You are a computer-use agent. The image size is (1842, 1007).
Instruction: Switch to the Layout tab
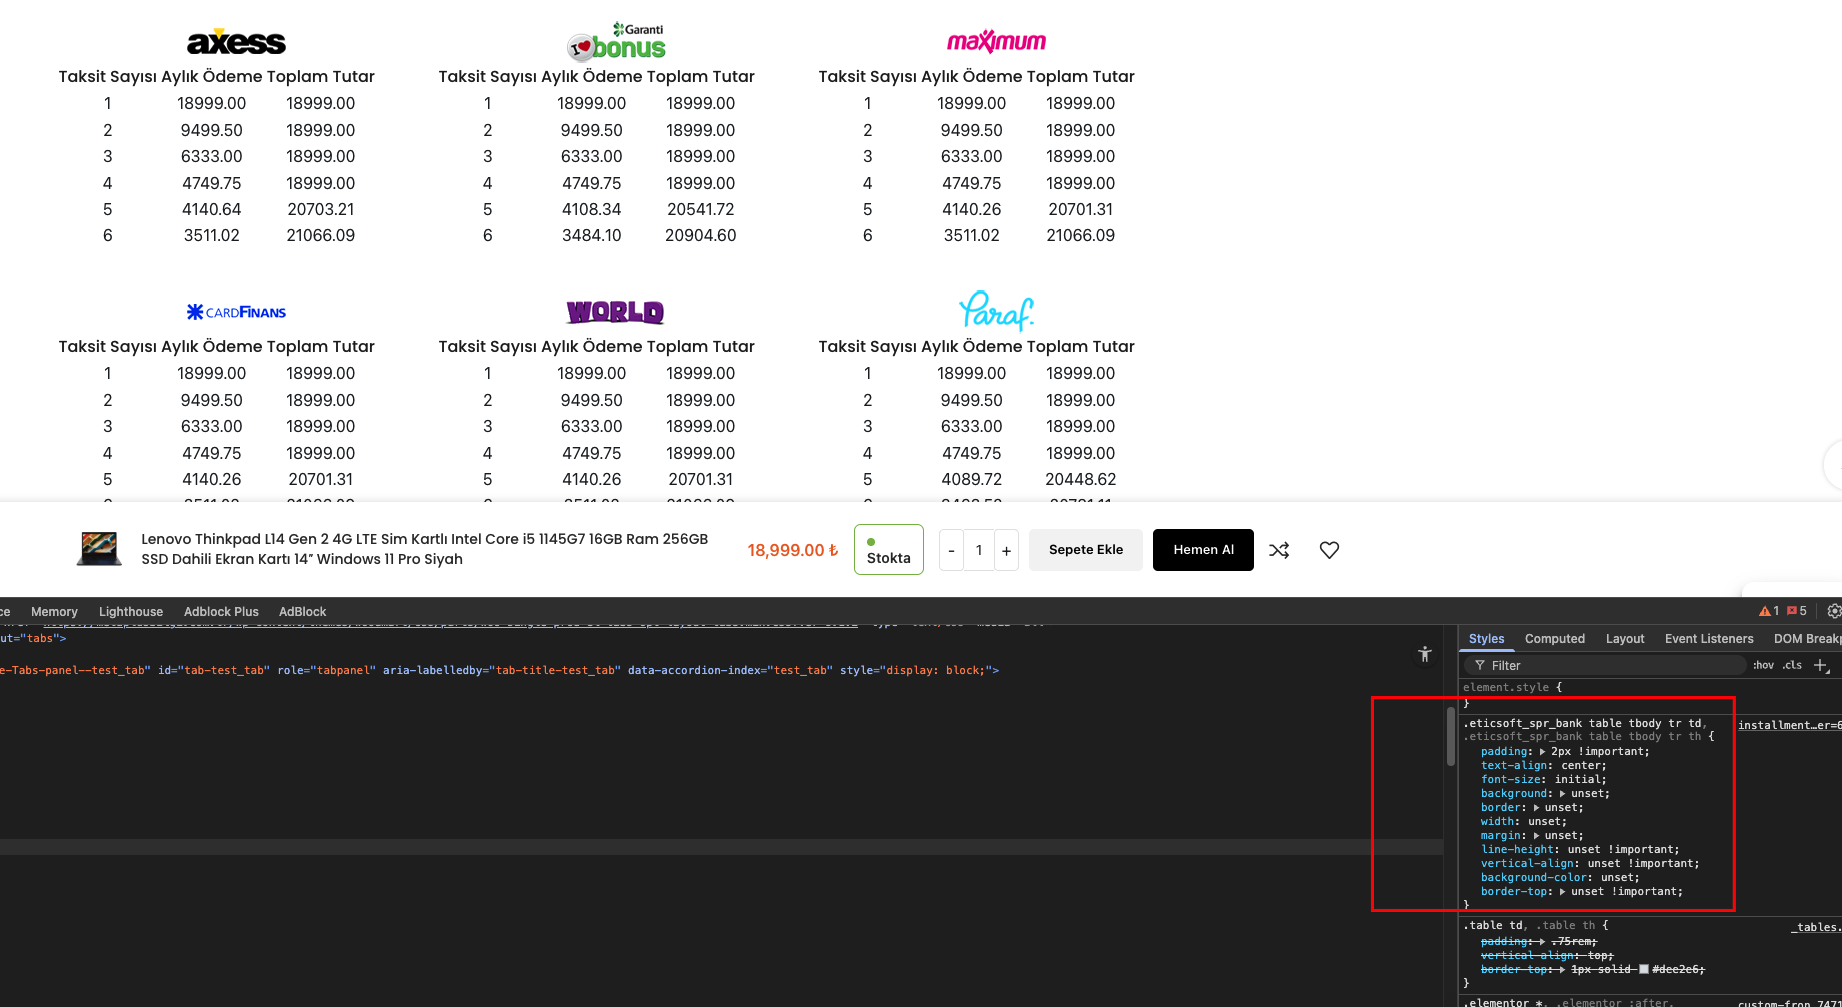coord(1625,639)
